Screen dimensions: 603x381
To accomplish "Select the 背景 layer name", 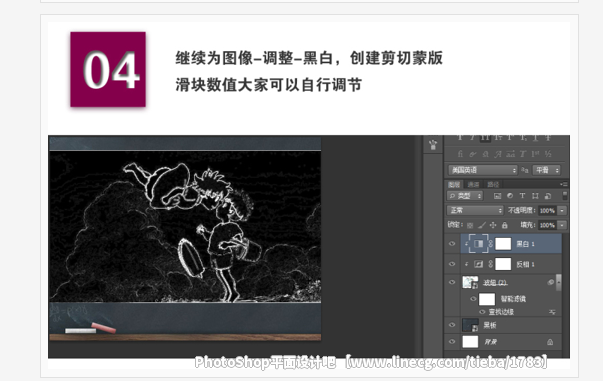I will 490,342.
